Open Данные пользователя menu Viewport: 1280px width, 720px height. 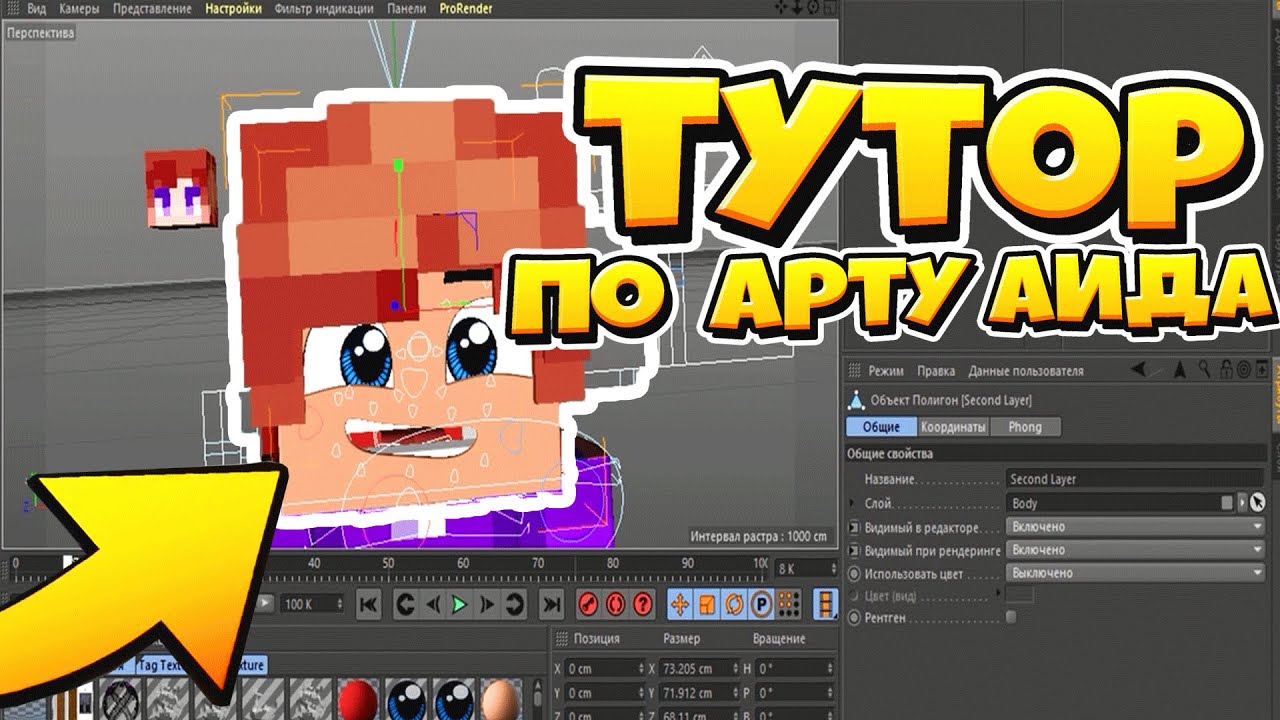click(1025, 371)
